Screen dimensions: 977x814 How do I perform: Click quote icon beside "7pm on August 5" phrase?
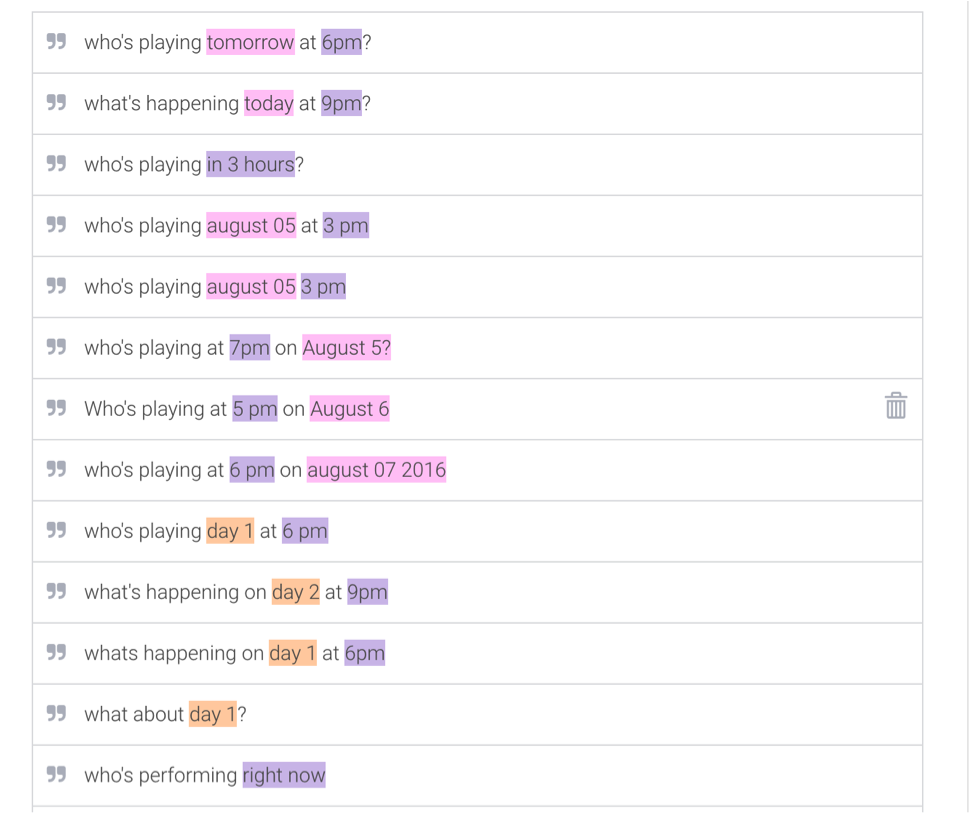click(57, 347)
